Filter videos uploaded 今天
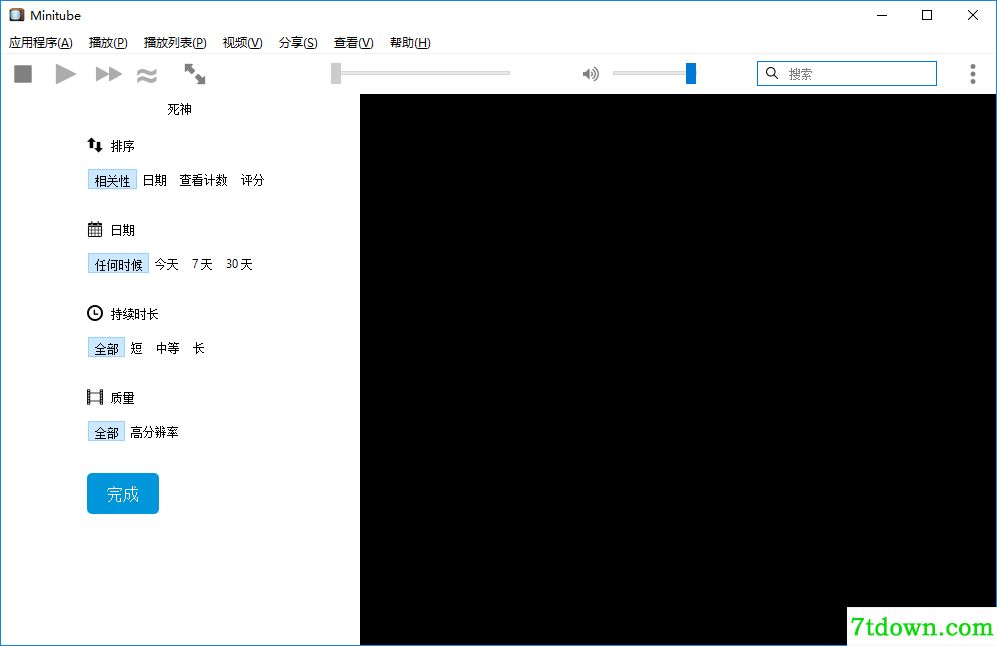The width and height of the screenshot is (997, 646). pyautogui.click(x=167, y=264)
